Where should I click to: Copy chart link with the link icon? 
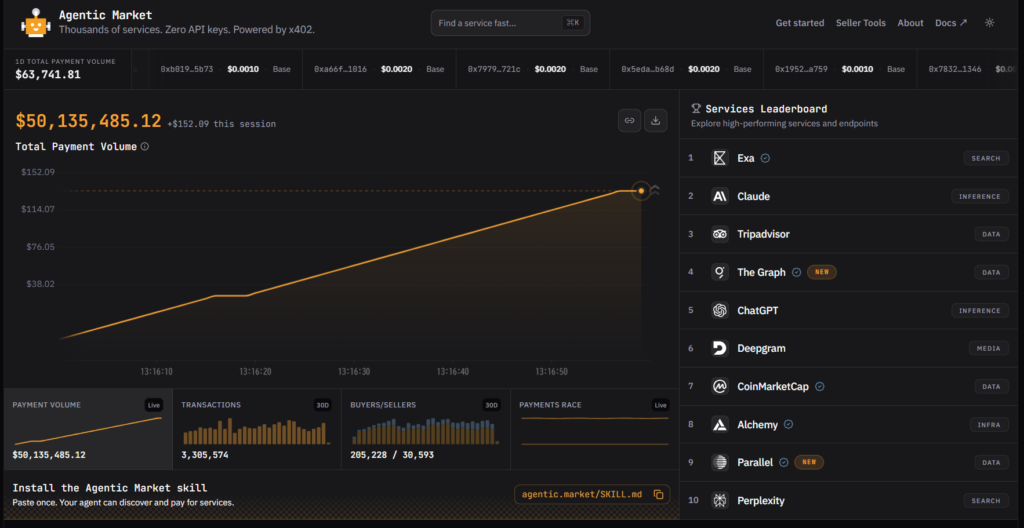coord(630,120)
